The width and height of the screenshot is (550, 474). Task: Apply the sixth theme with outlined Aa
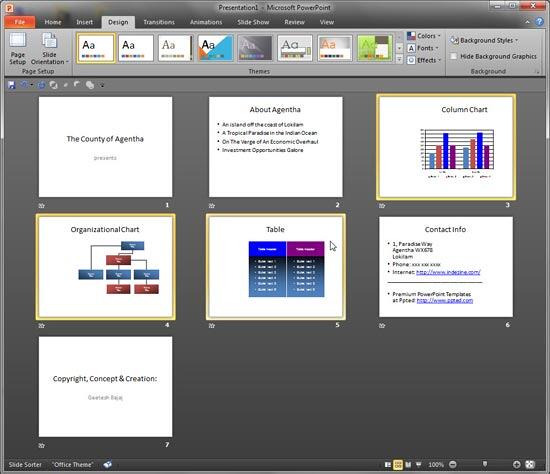[295, 48]
